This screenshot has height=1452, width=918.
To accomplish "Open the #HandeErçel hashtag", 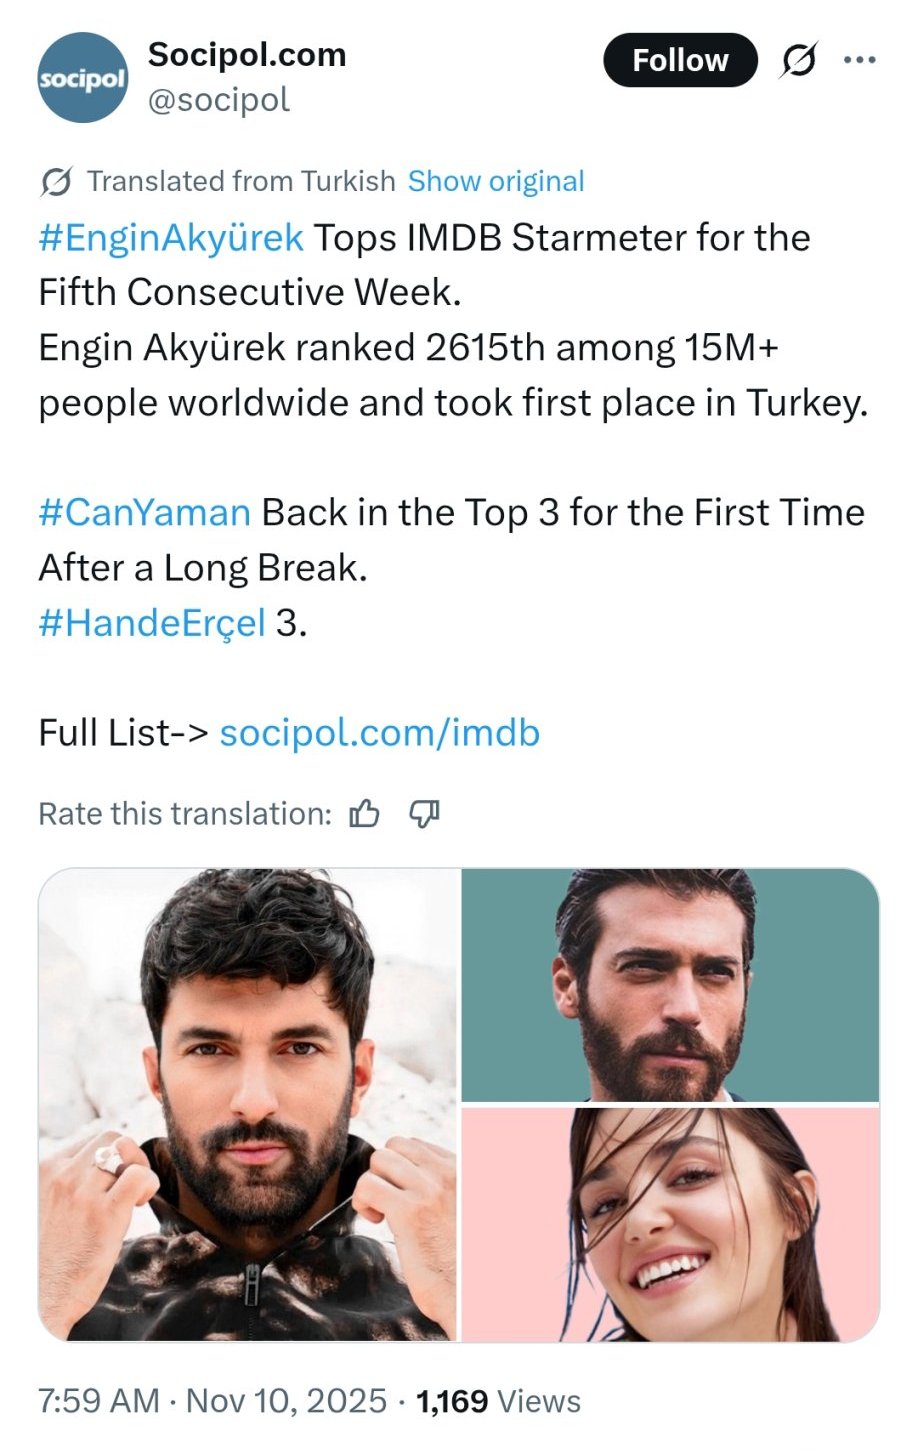I will tap(152, 623).
